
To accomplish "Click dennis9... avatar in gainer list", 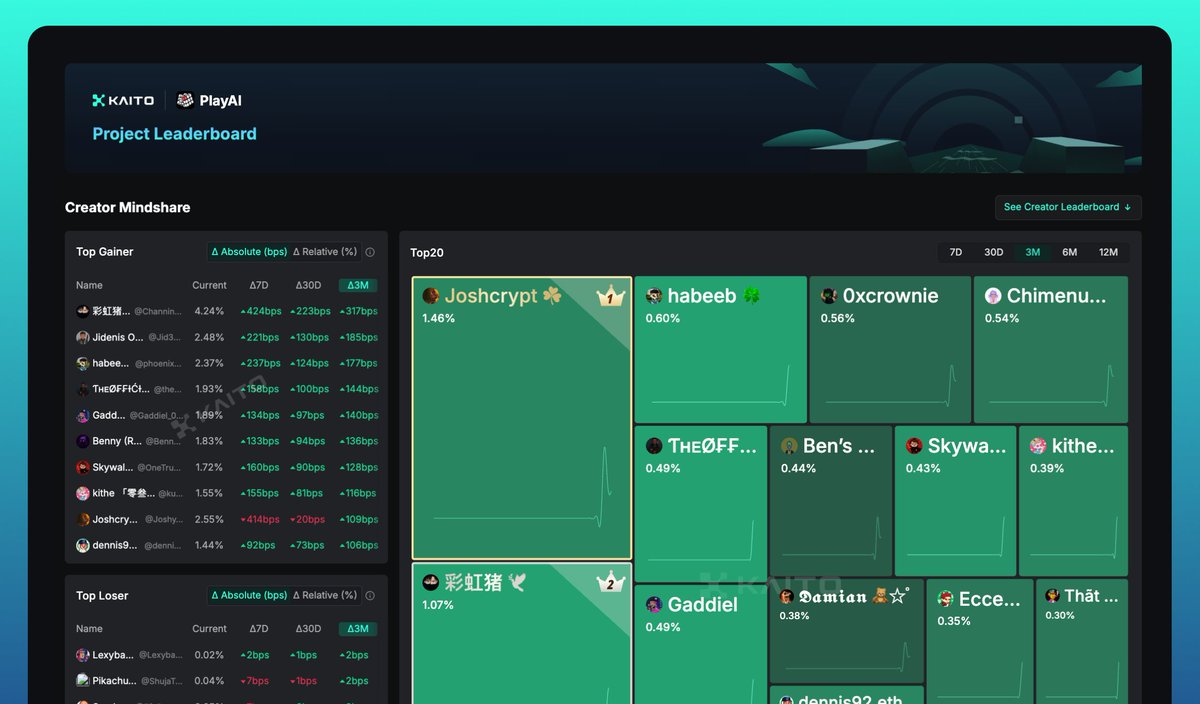I will coord(83,545).
